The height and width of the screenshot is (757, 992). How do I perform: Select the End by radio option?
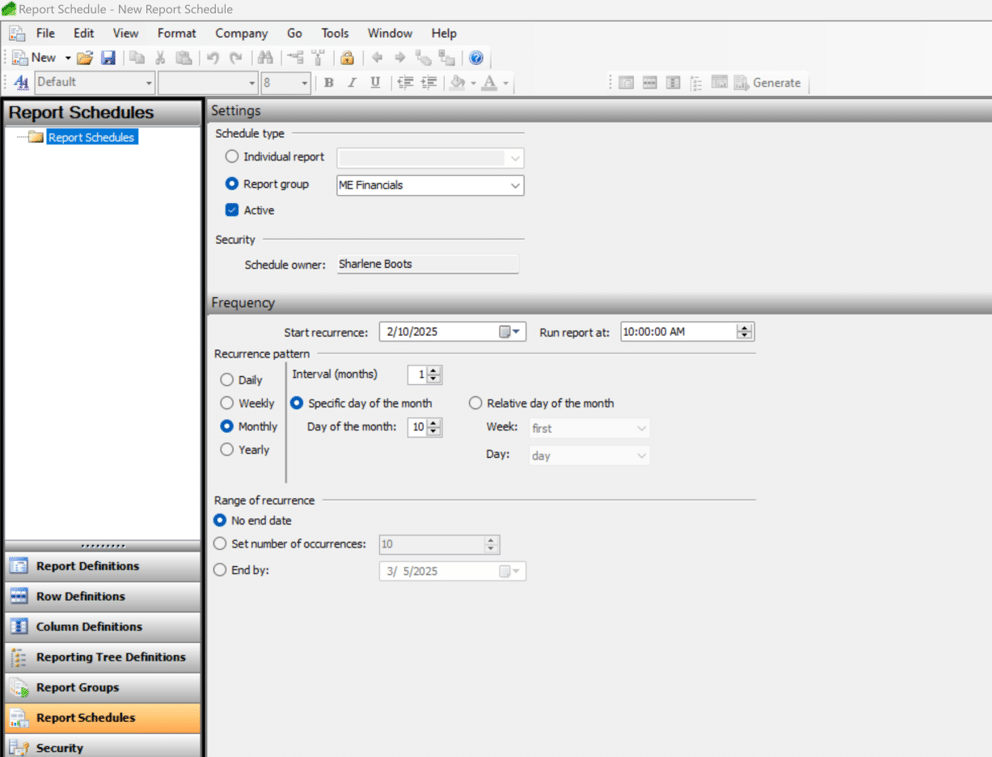(x=221, y=571)
